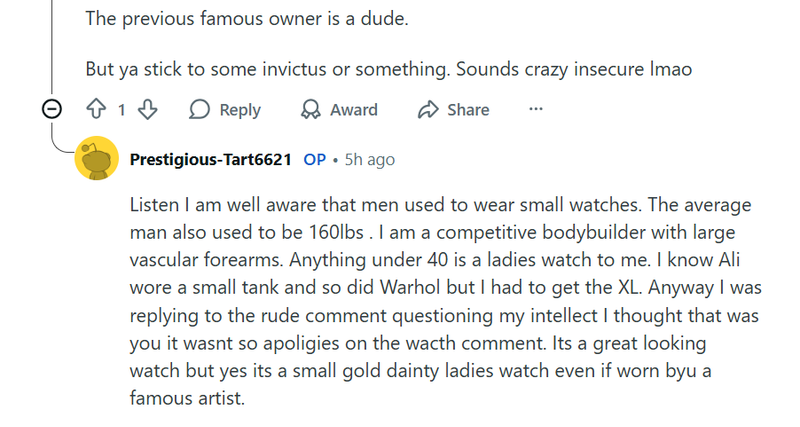Viewport: 800px width, 427px height.
Task: Open the 5h ago timestamp permalink
Action: coord(369,159)
